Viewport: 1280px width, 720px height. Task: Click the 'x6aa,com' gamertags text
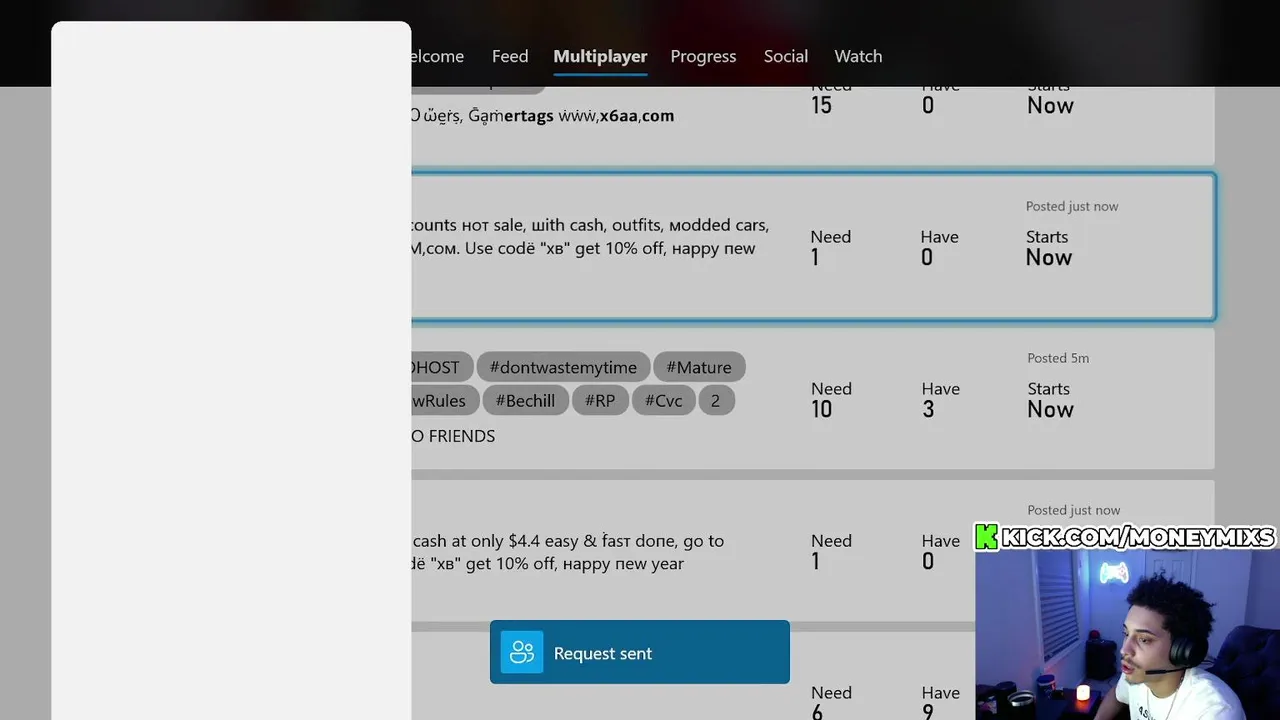(637, 115)
